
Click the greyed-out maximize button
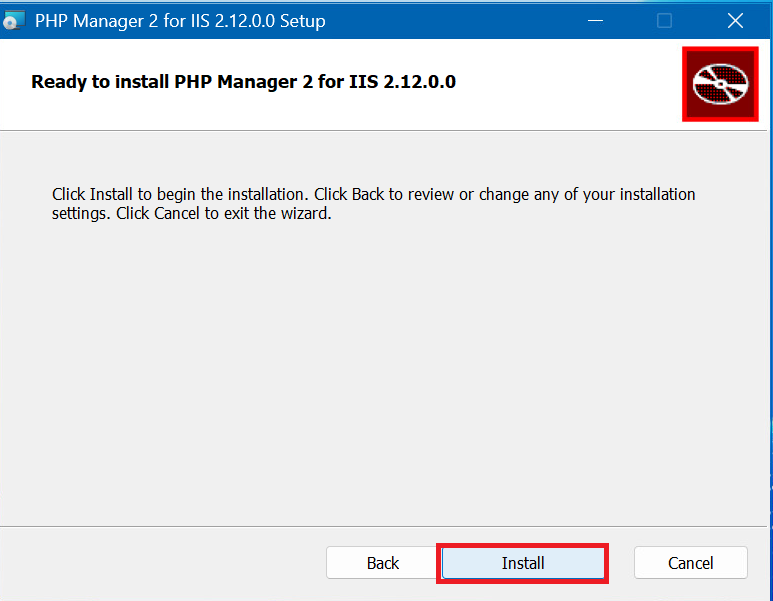pyautogui.click(x=664, y=20)
